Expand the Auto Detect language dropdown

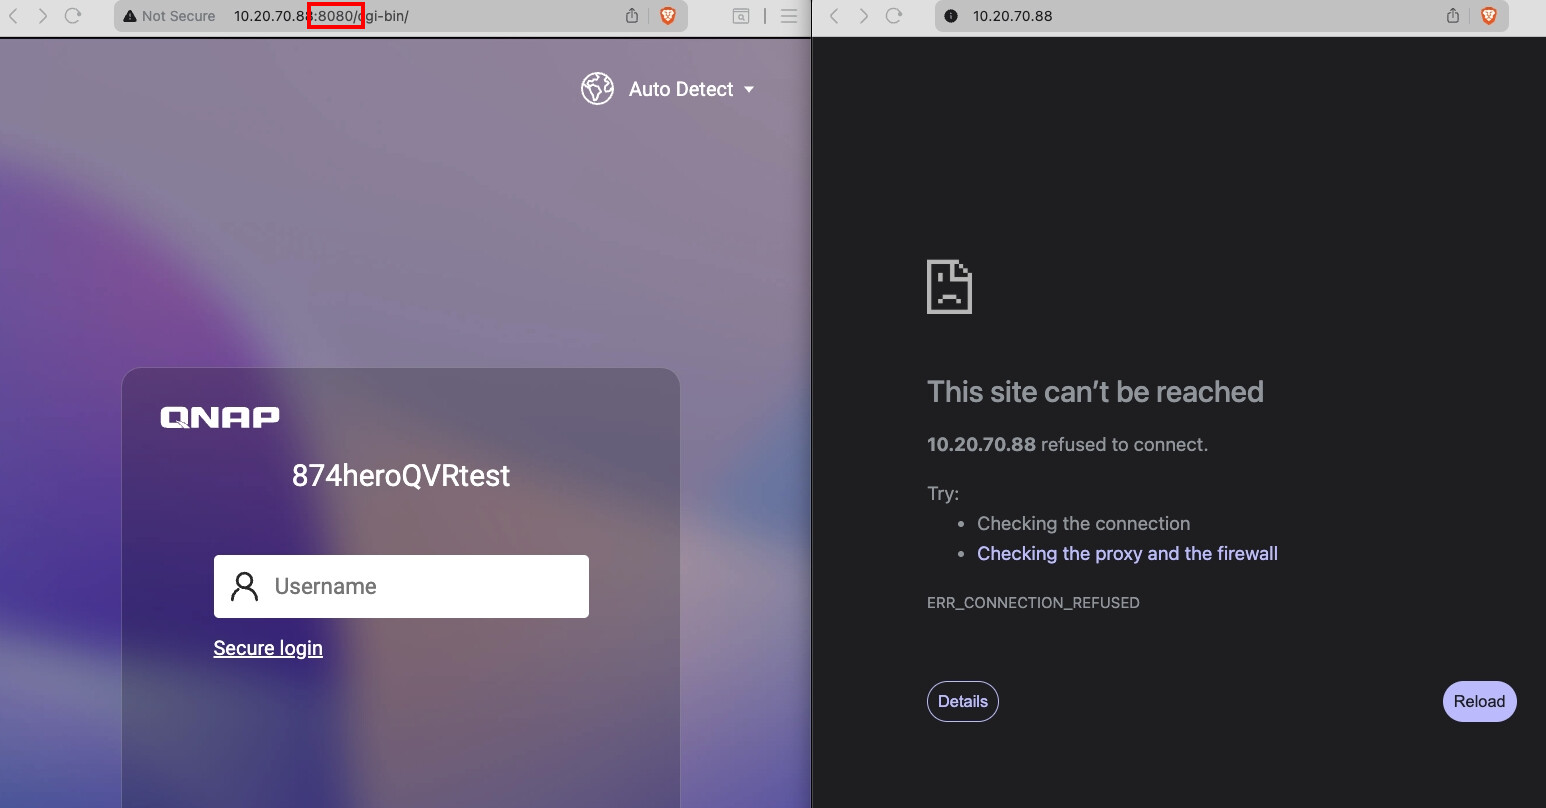click(748, 89)
